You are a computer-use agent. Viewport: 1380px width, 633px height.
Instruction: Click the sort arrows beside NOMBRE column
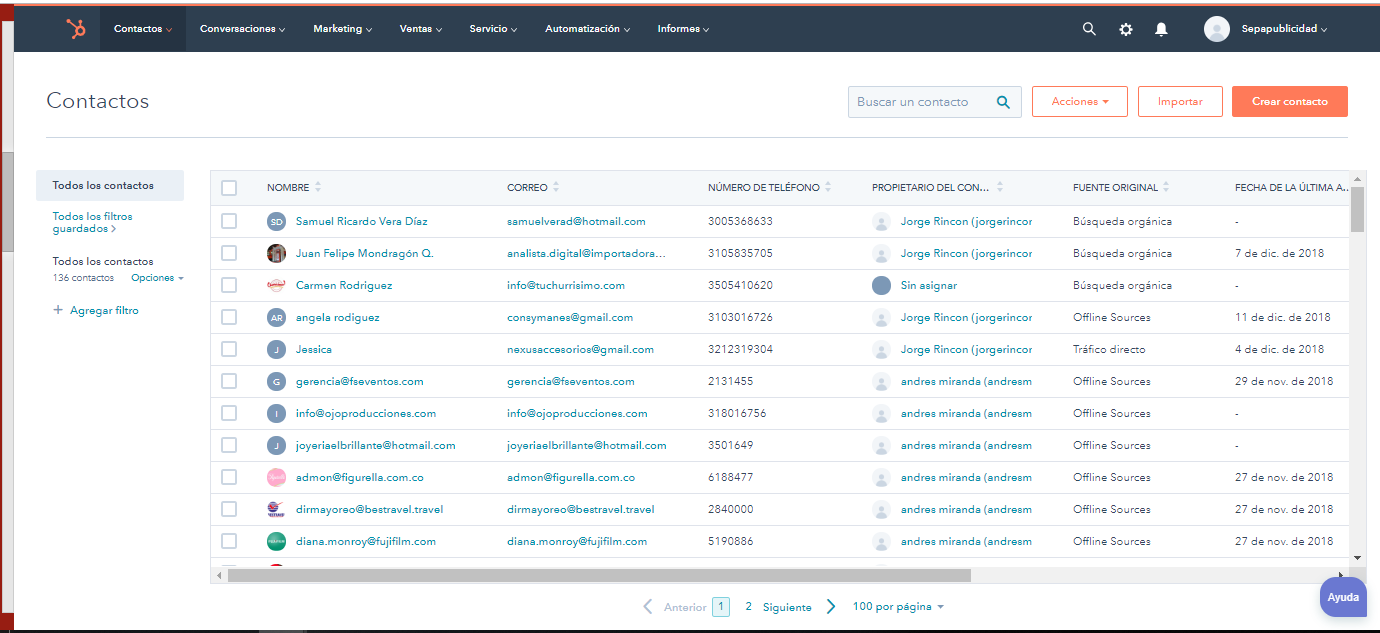click(318, 187)
